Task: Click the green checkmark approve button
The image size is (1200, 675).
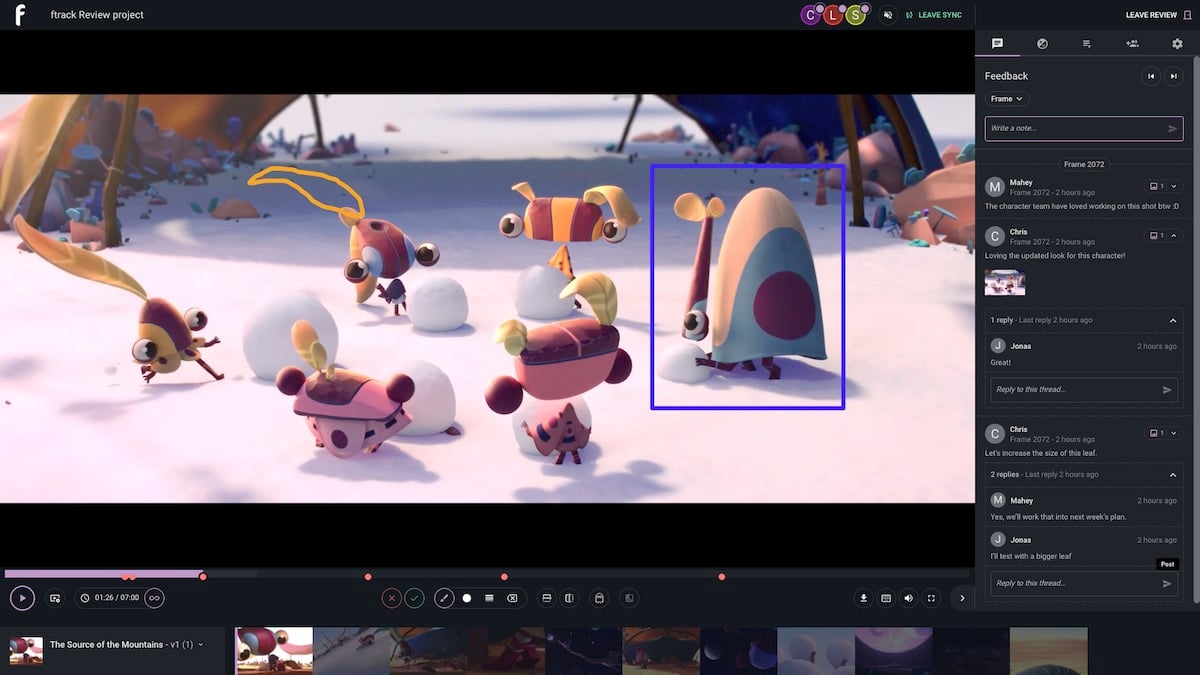Action: pos(414,598)
